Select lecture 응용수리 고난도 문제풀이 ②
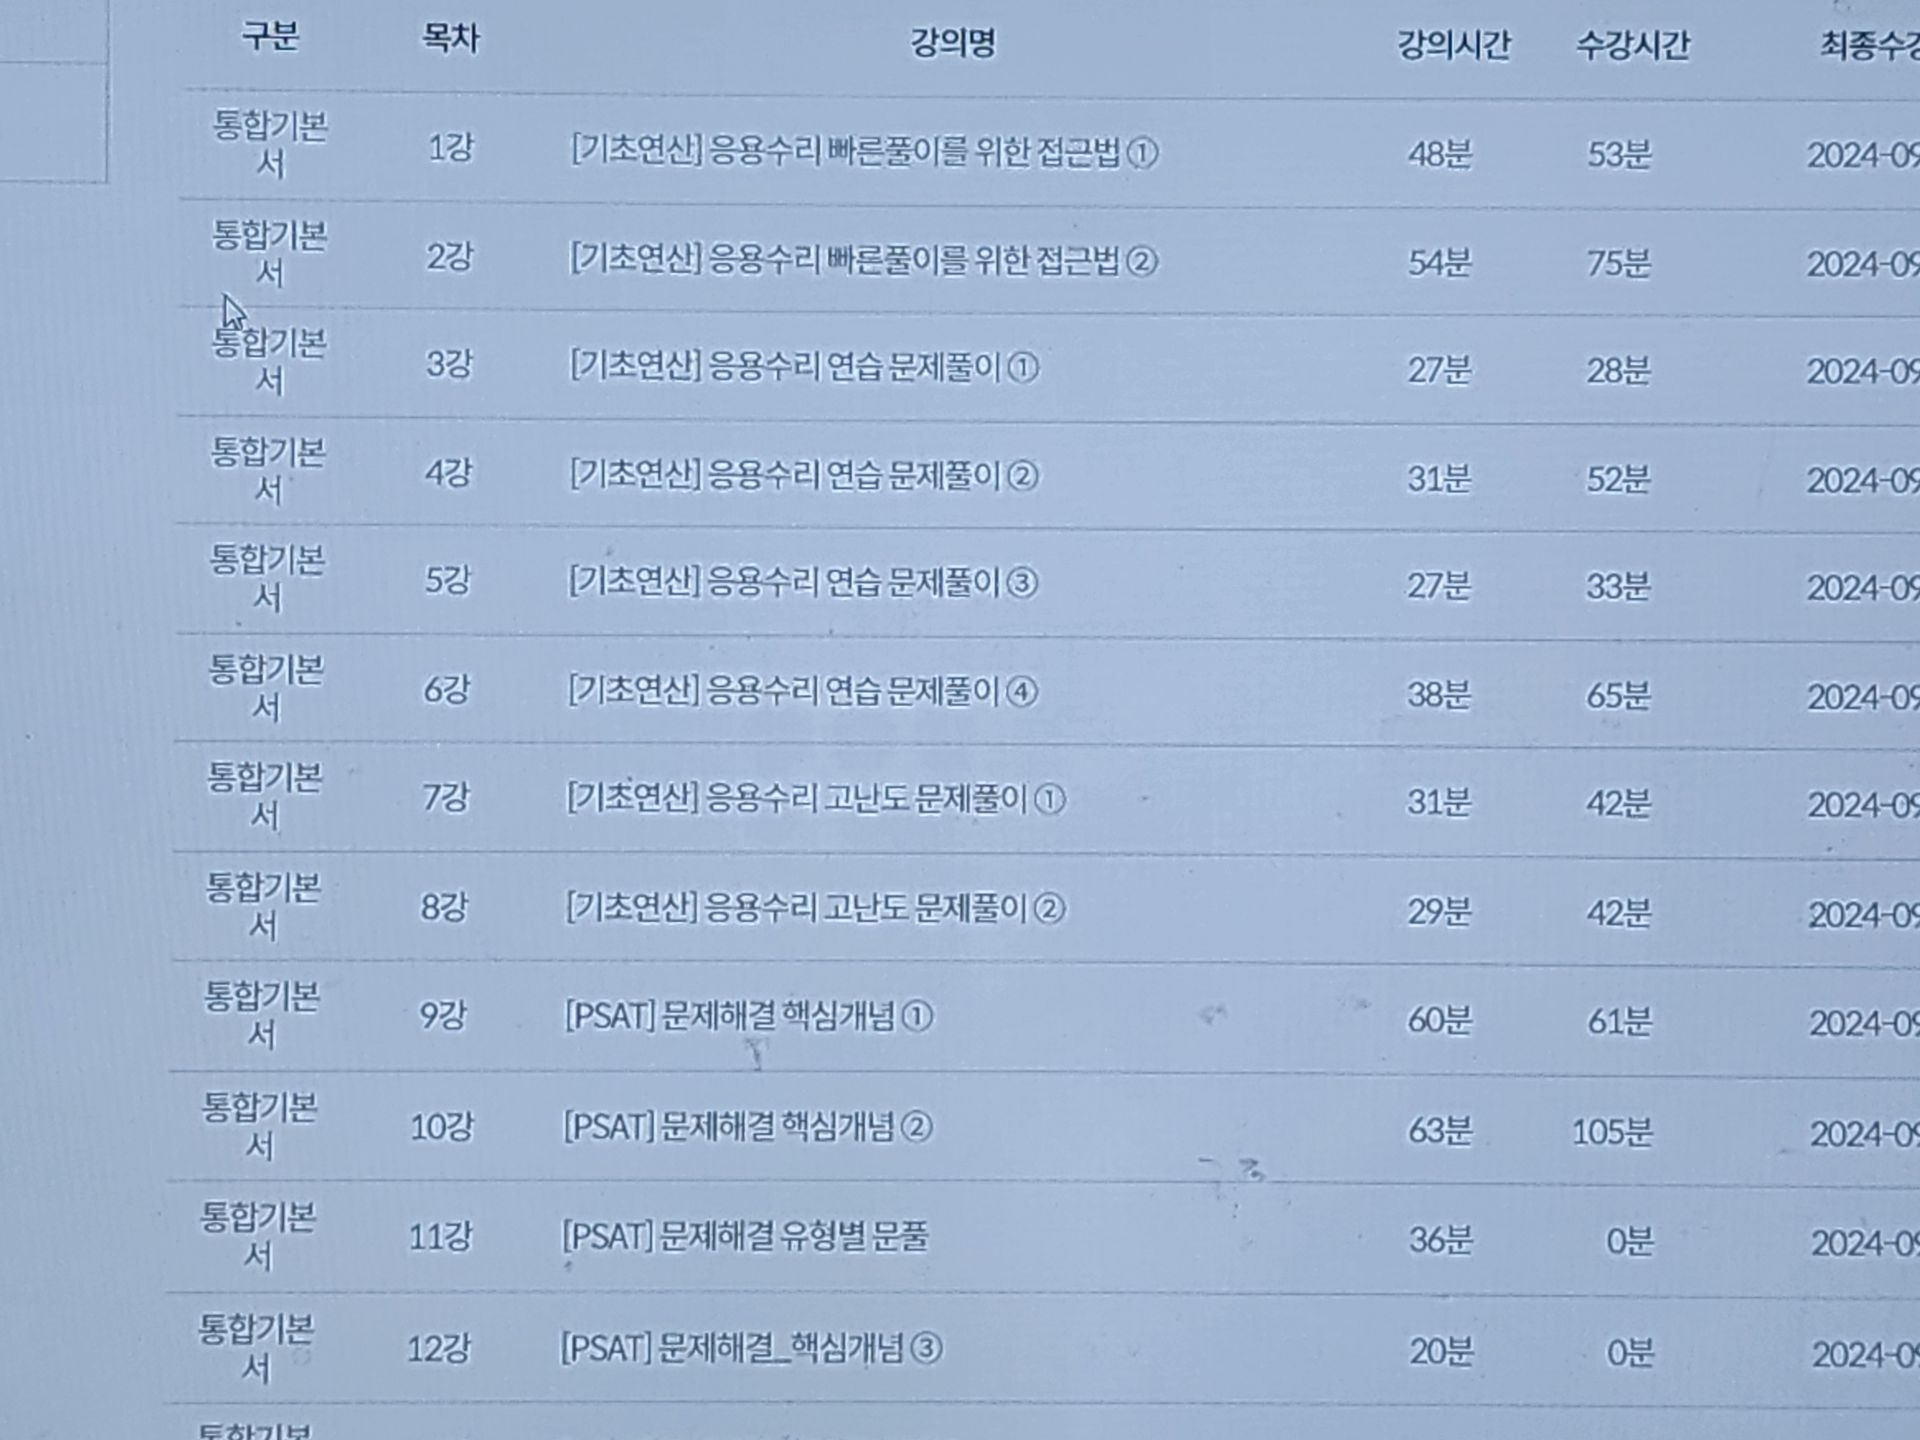1920x1440 pixels. pos(815,908)
